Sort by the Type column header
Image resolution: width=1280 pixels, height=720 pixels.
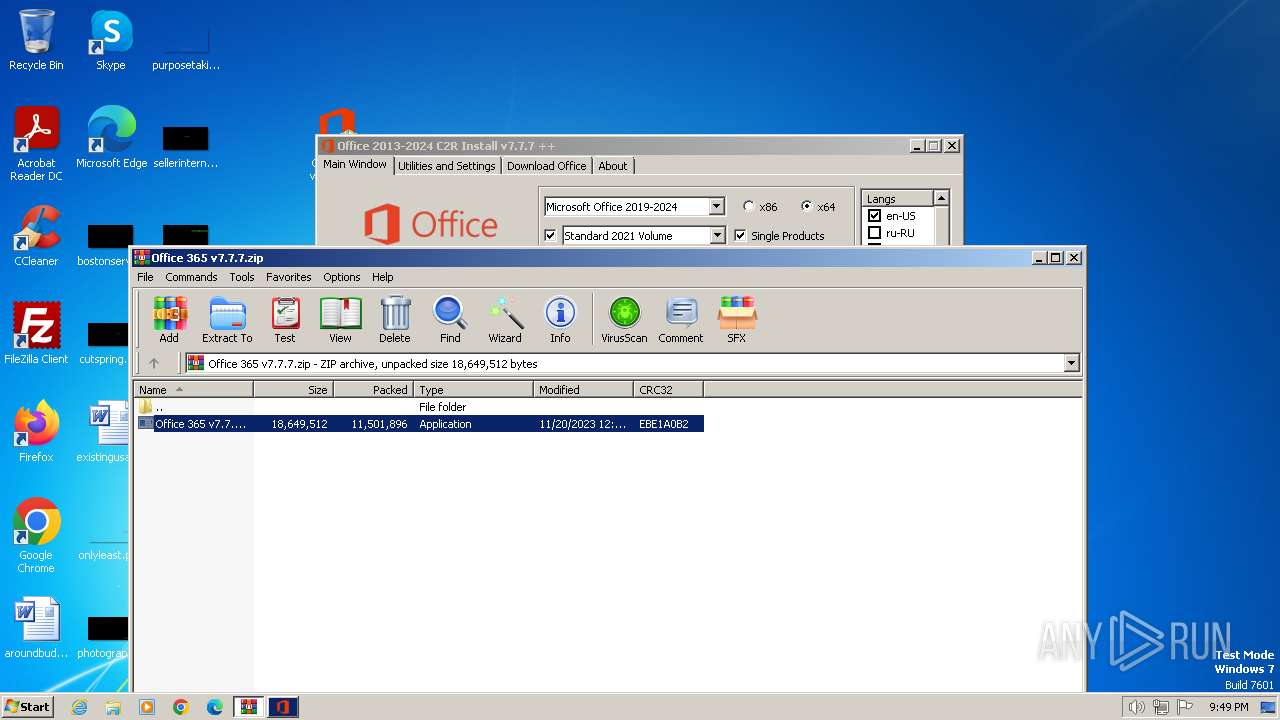[x=474, y=390]
